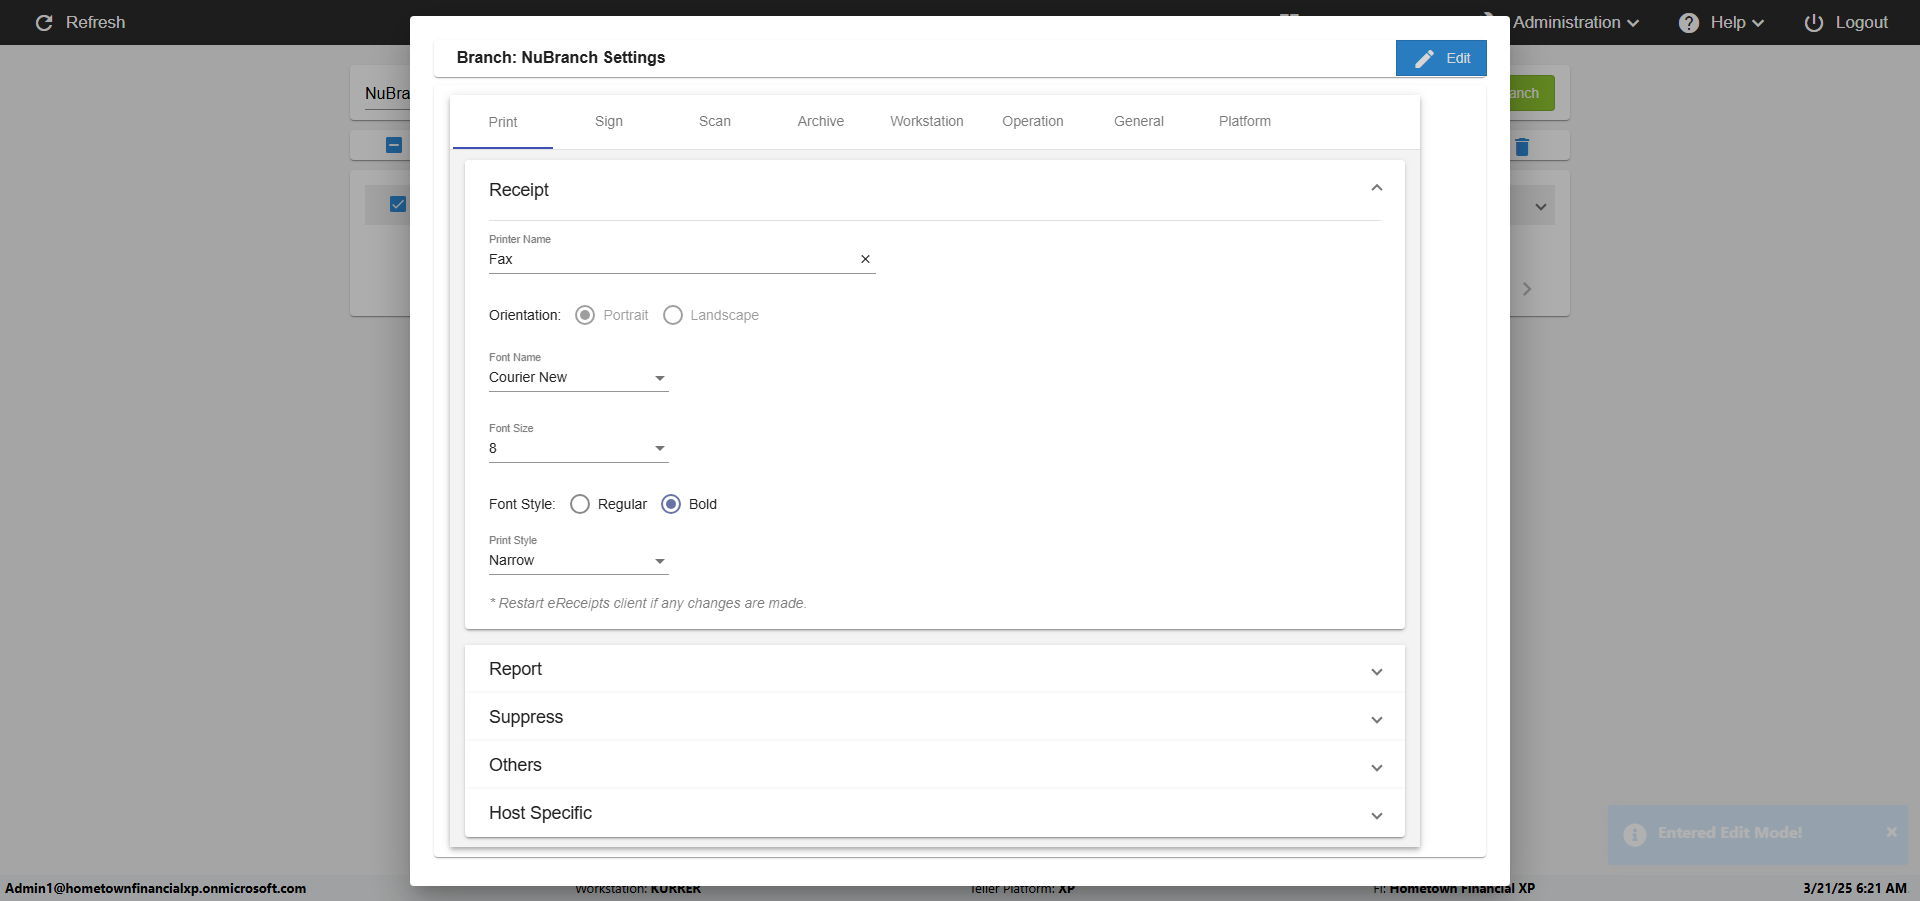Click the Logout power icon
This screenshot has height=901, width=1920.
[1814, 23]
